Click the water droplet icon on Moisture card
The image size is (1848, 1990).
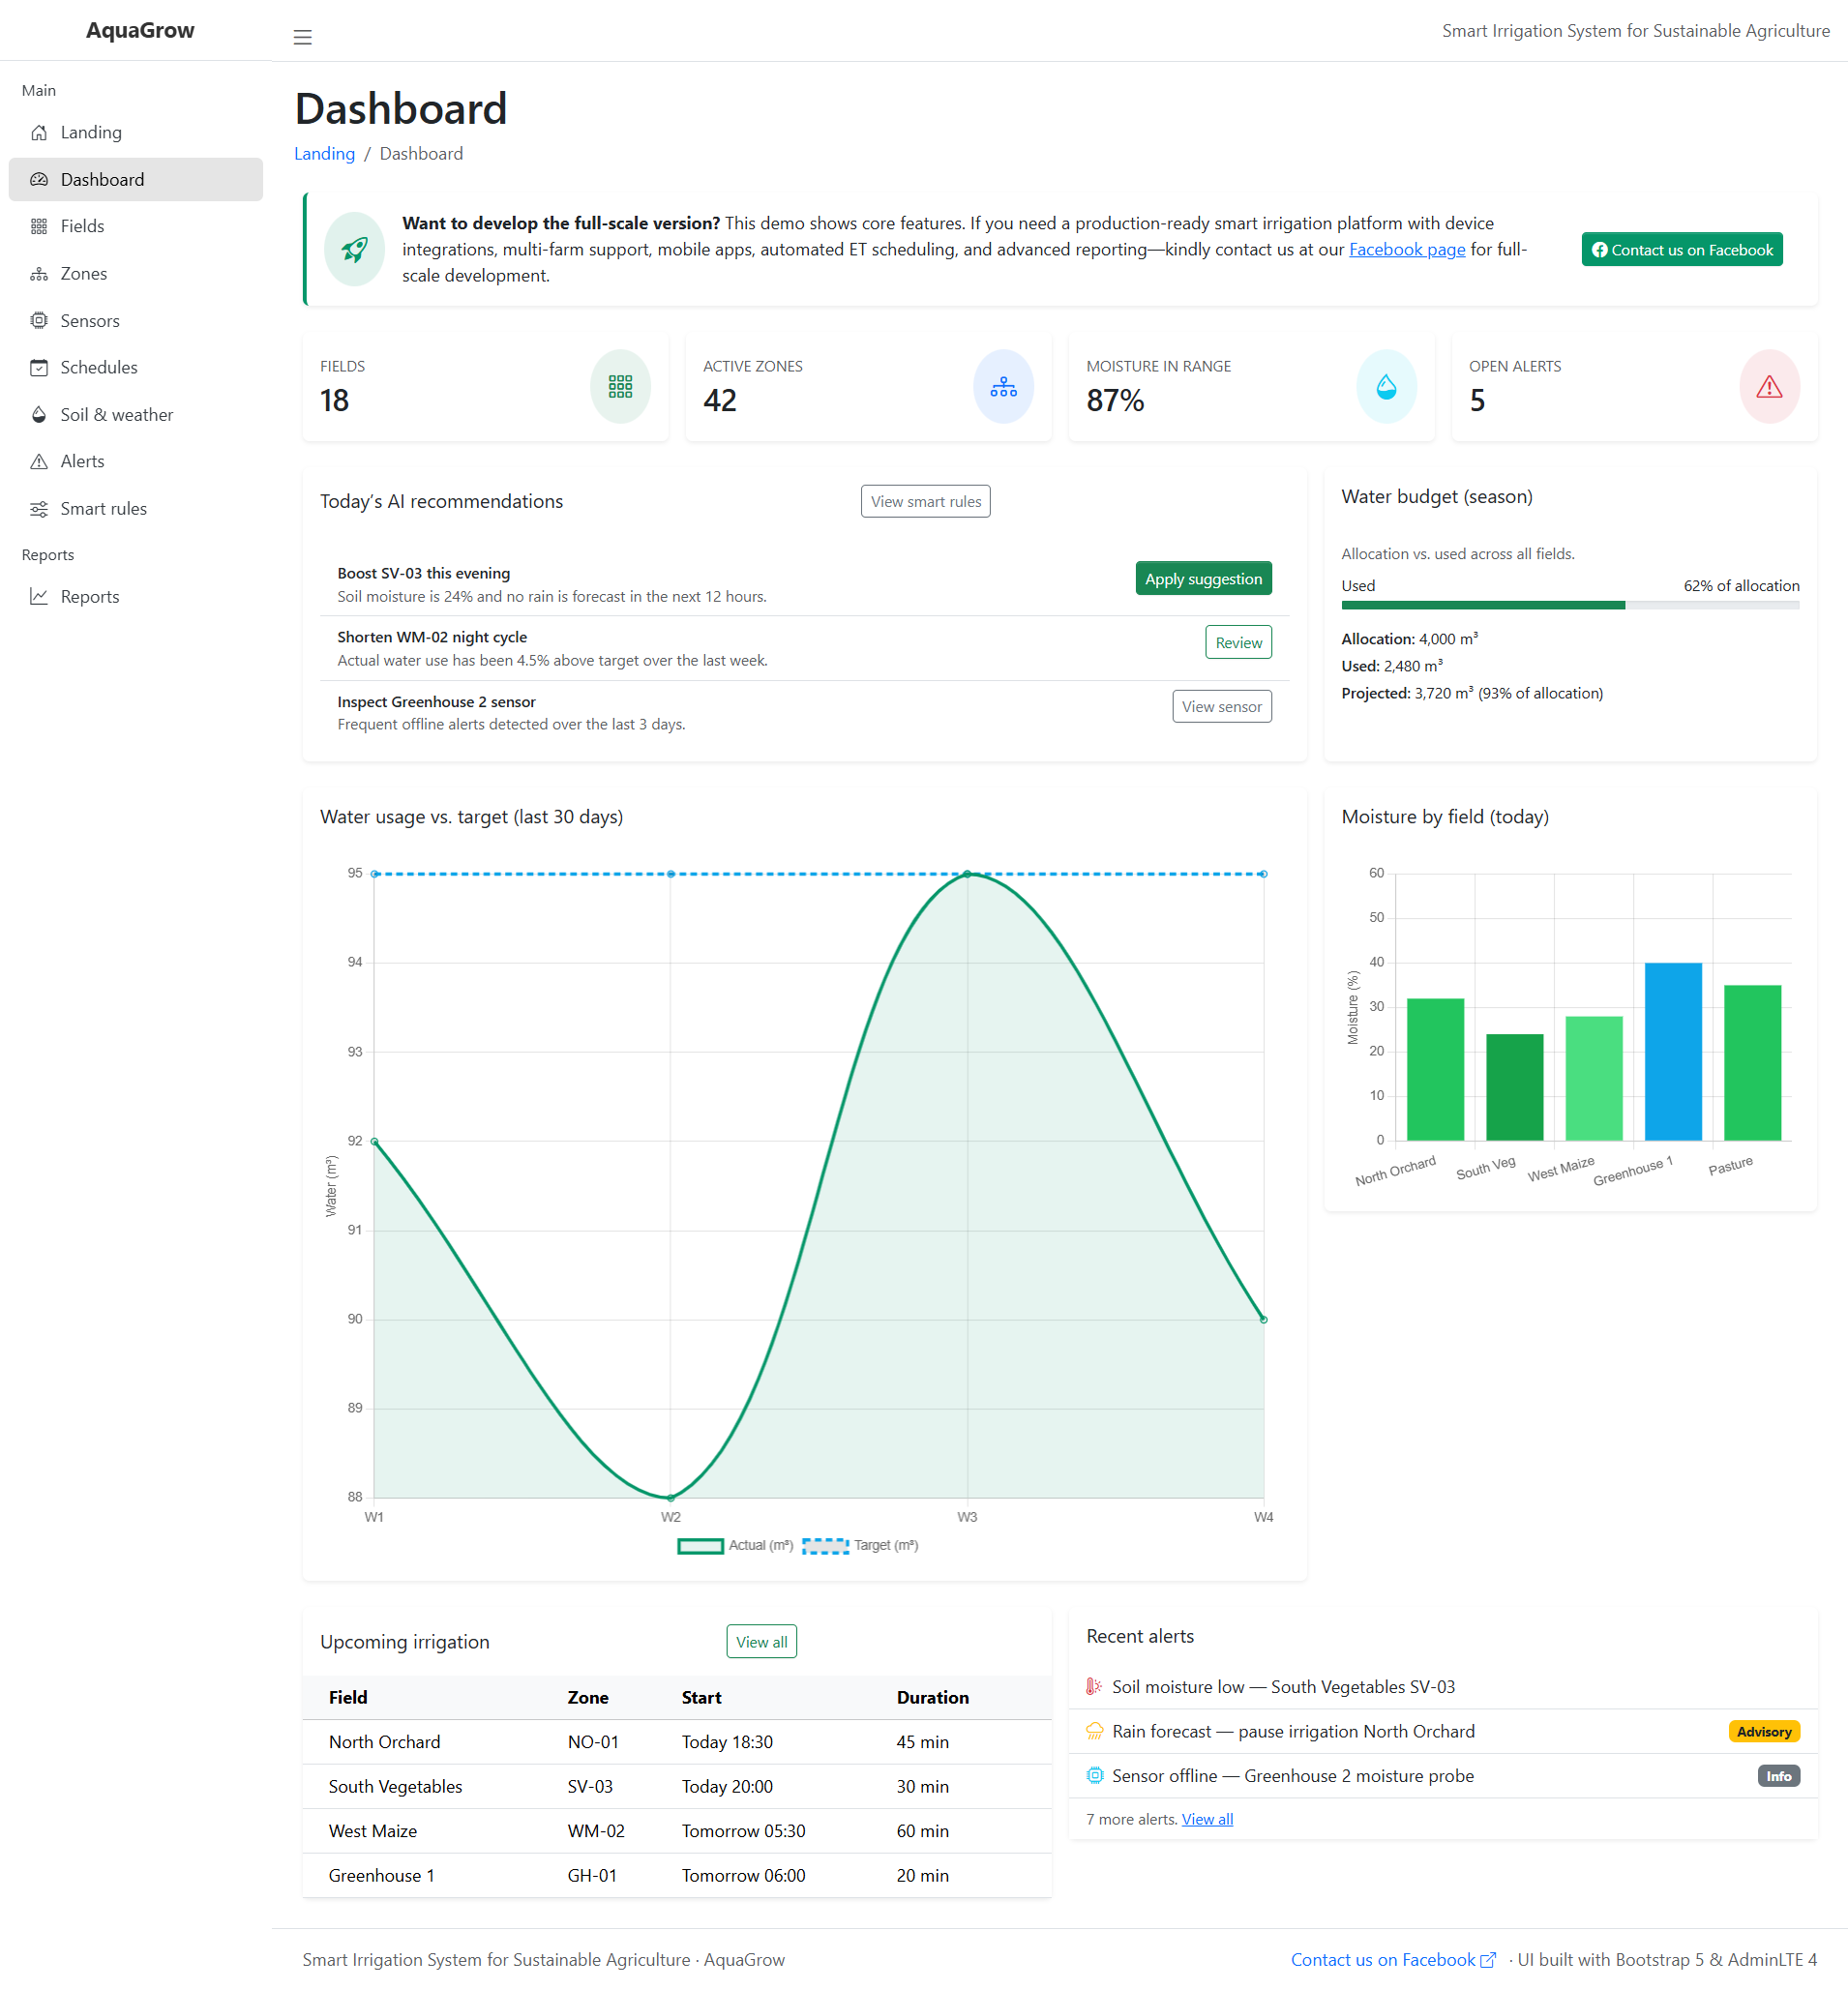coord(1386,386)
